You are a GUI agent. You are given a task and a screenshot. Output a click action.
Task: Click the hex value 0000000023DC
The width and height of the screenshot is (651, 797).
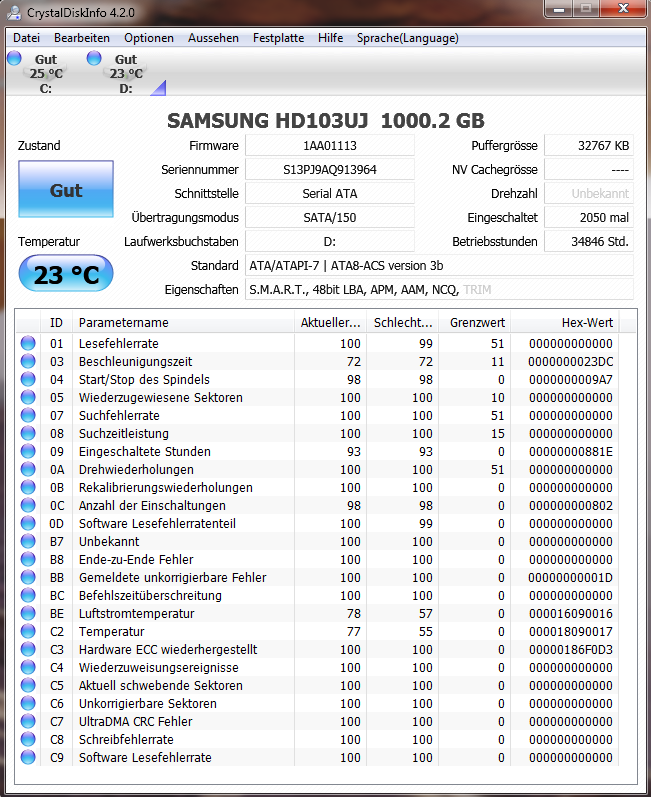(570, 361)
